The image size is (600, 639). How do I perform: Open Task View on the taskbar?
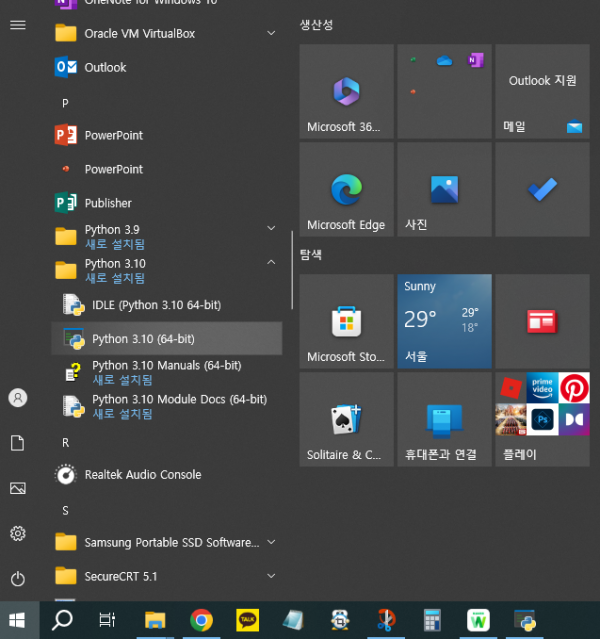point(108,620)
